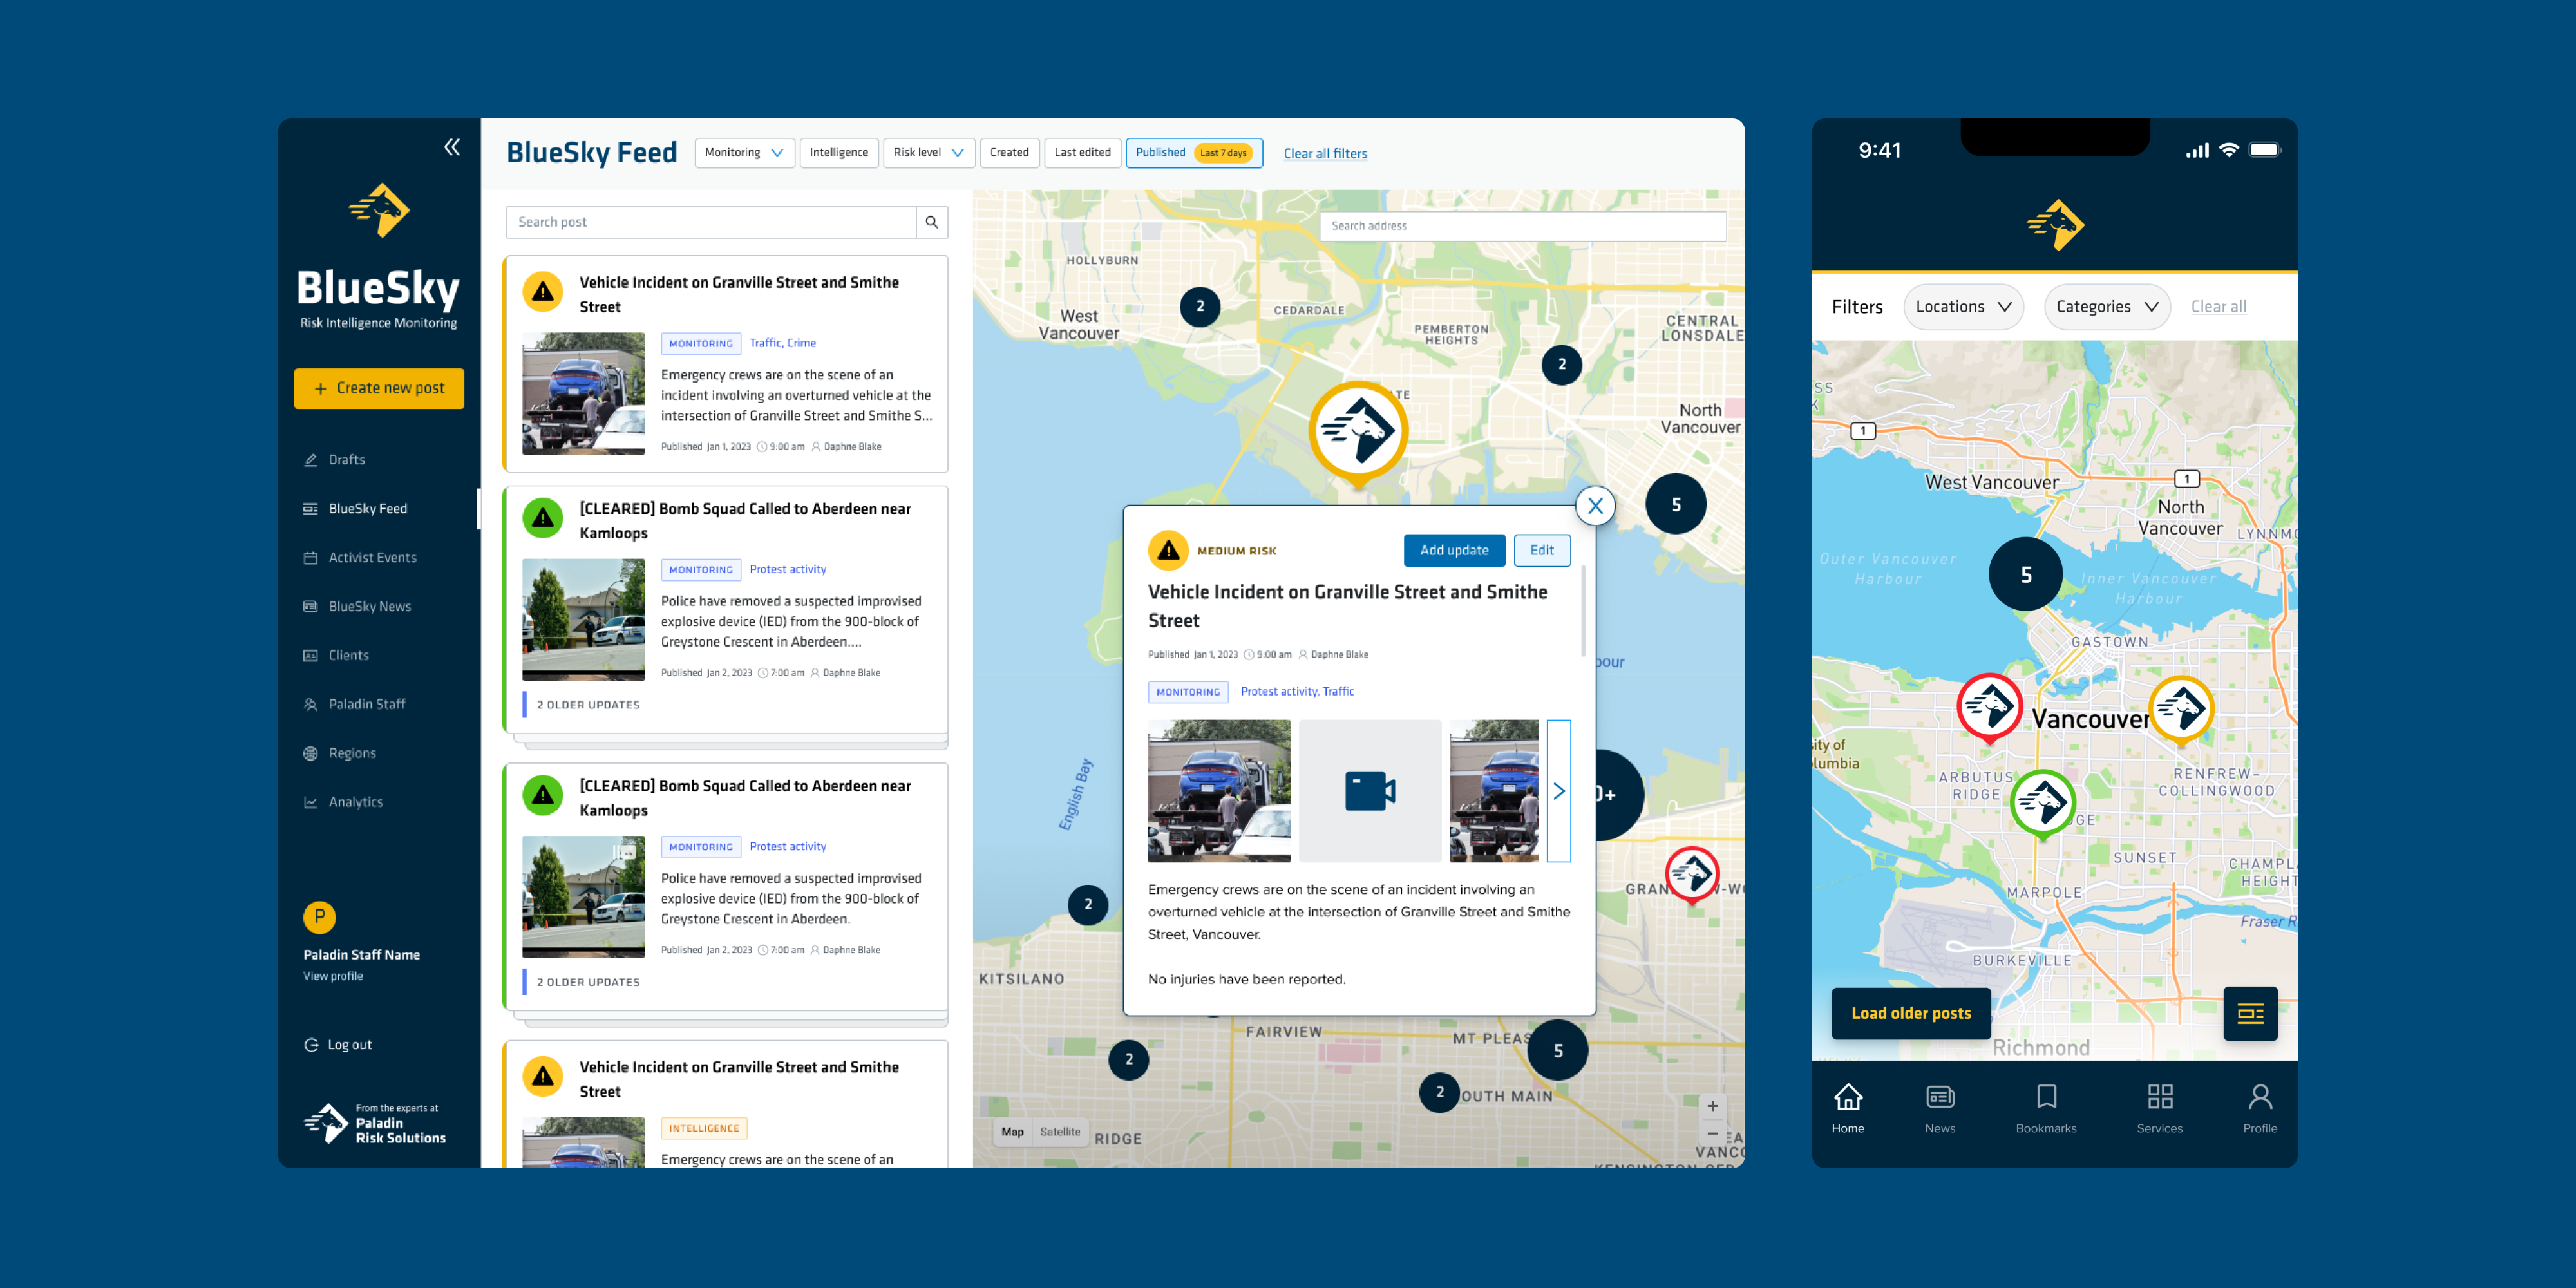The height and width of the screenshot is (1288, 2576).
Task: Toggle the Last edited filter chip
Action: tap(1082, 153)
